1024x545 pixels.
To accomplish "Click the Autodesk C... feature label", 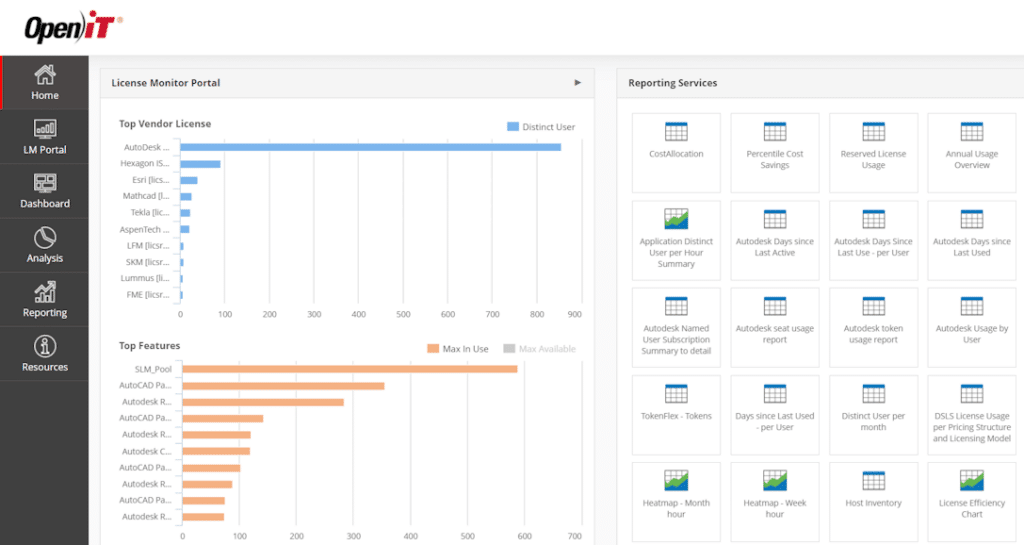I will tap(146, 451).
